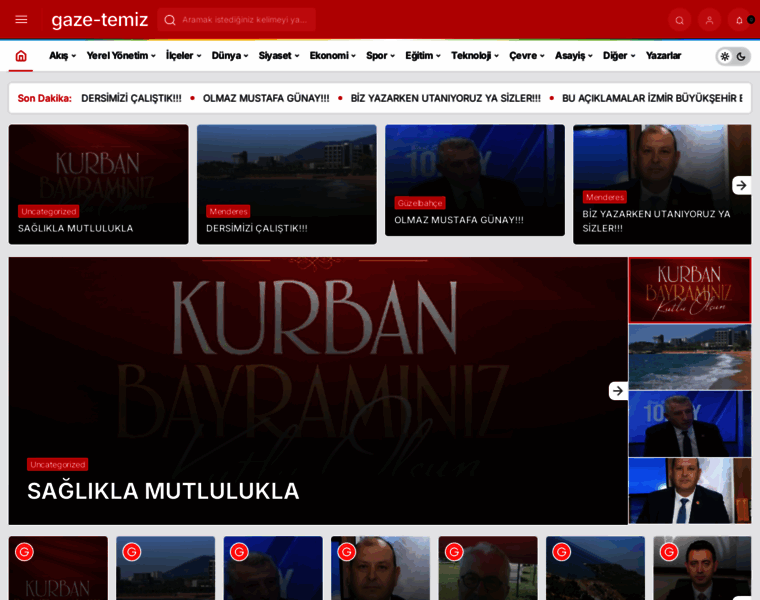760x600 pixels.
Task: Click the G badge on third bottom card
Action: tap(239, 552)
